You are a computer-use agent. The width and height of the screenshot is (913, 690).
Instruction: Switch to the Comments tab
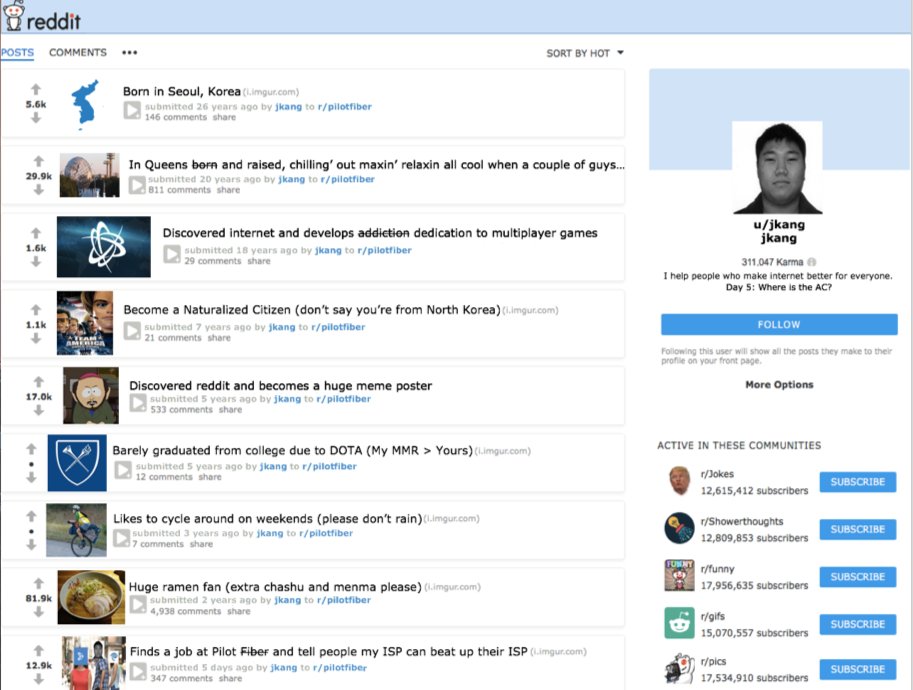[x=77, y=52]
